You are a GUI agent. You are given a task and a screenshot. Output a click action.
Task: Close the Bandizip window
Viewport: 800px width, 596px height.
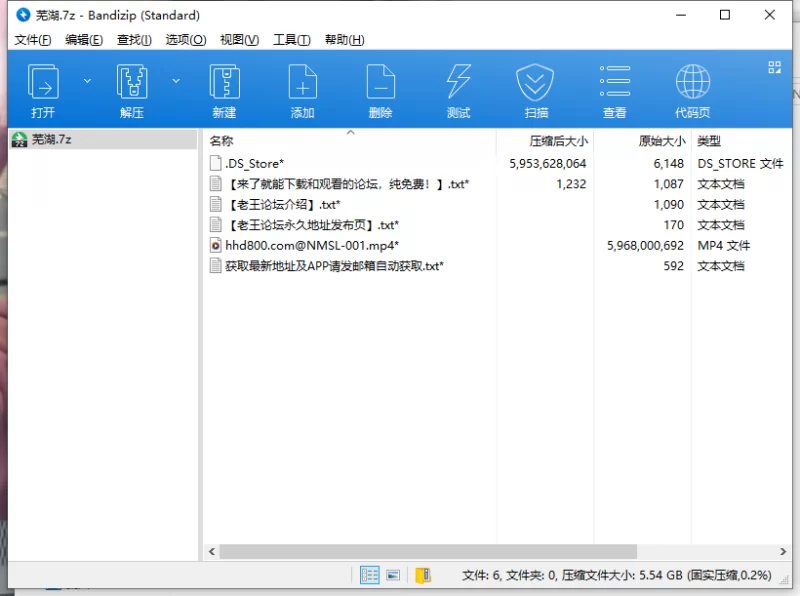(769, 15)
